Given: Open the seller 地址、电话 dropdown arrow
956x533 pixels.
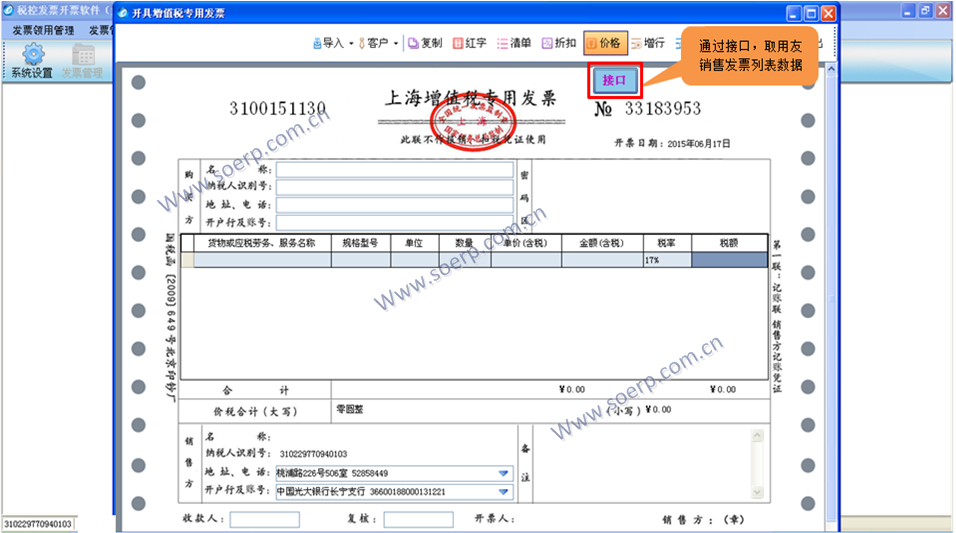Looking at the screenshot, I should [503, 473].
